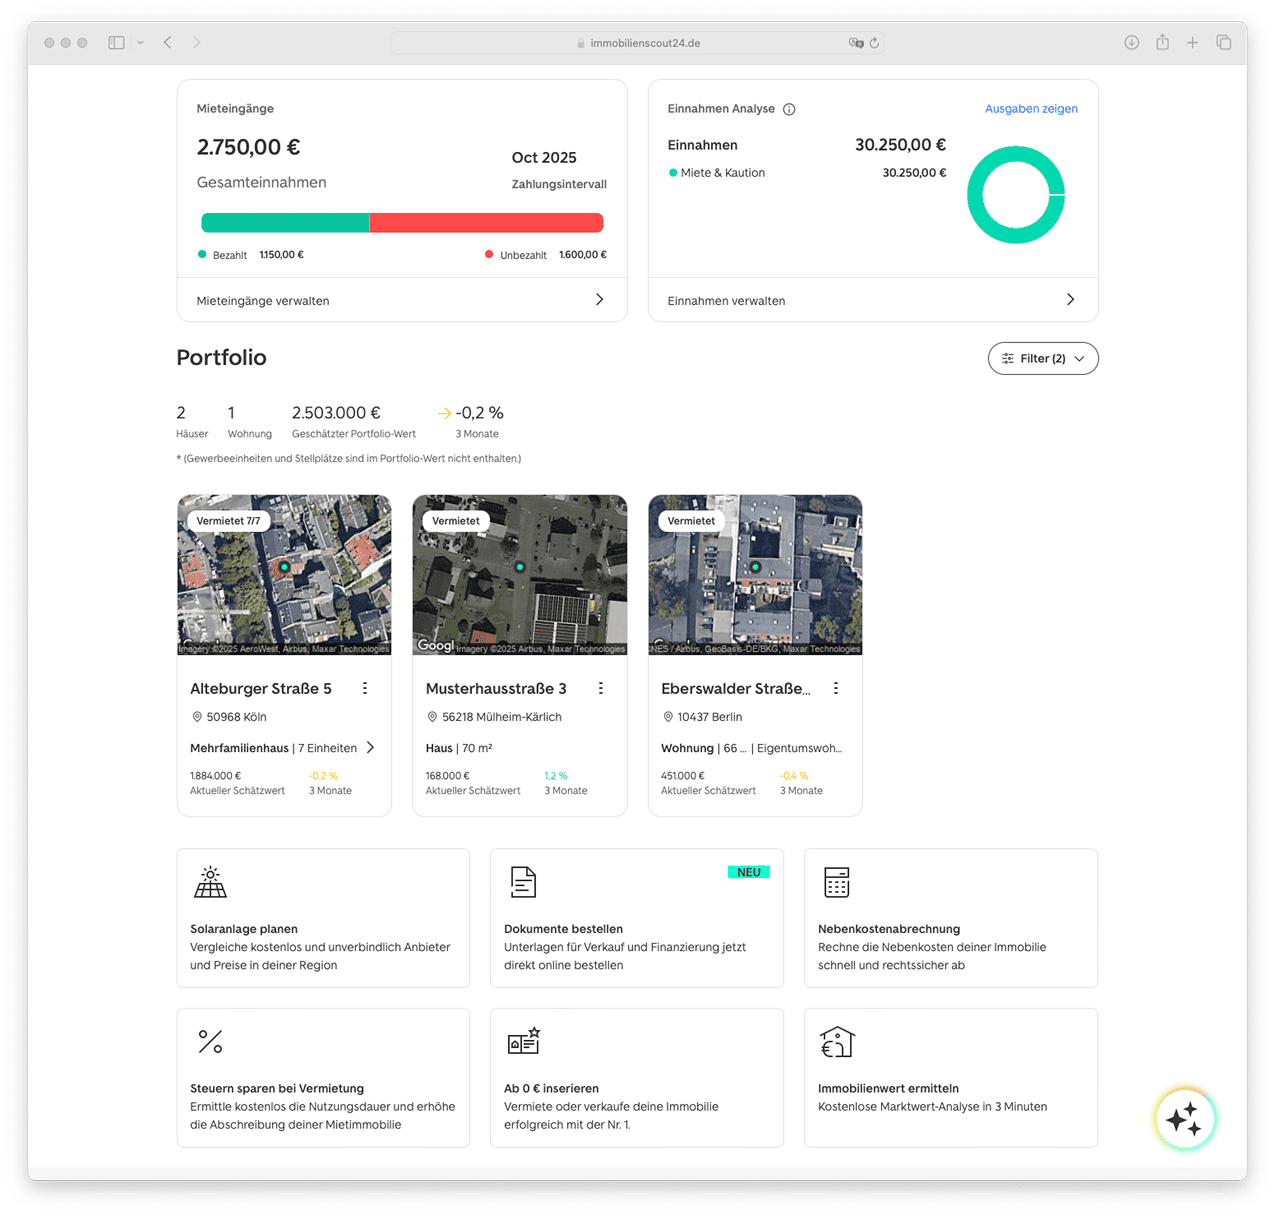Click the chevron next to Einnahmen verwalten
The image size is (1275, 1215).
pyautogui.click(x=1070, y=300)
